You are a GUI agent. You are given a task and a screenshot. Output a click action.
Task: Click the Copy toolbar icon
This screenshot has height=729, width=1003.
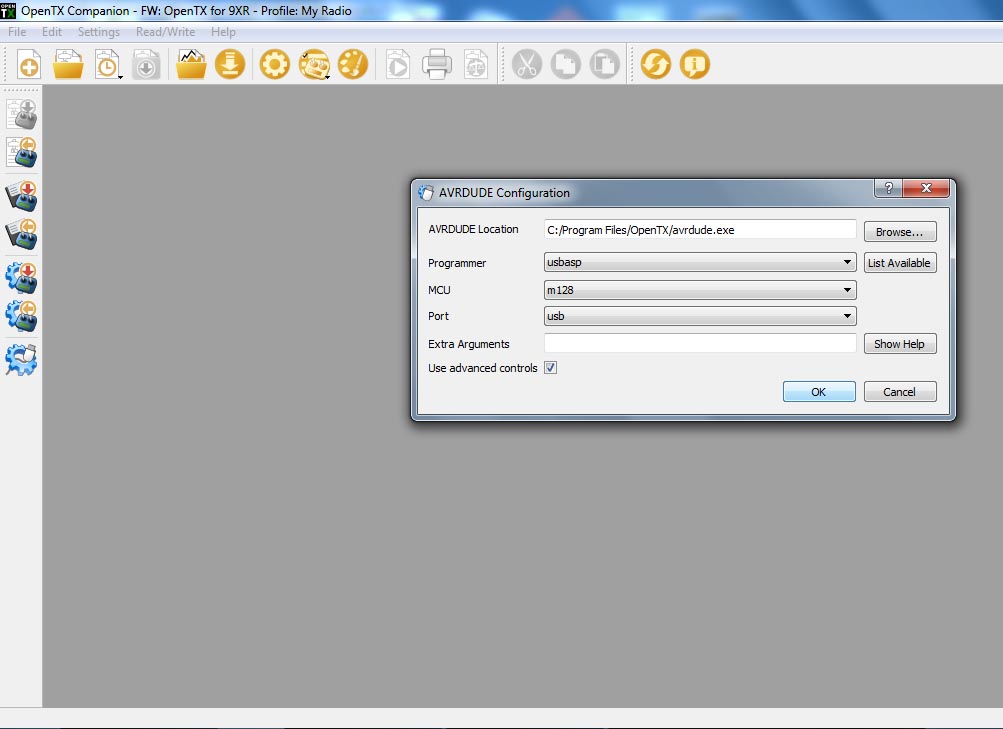(x=566, y=64)
